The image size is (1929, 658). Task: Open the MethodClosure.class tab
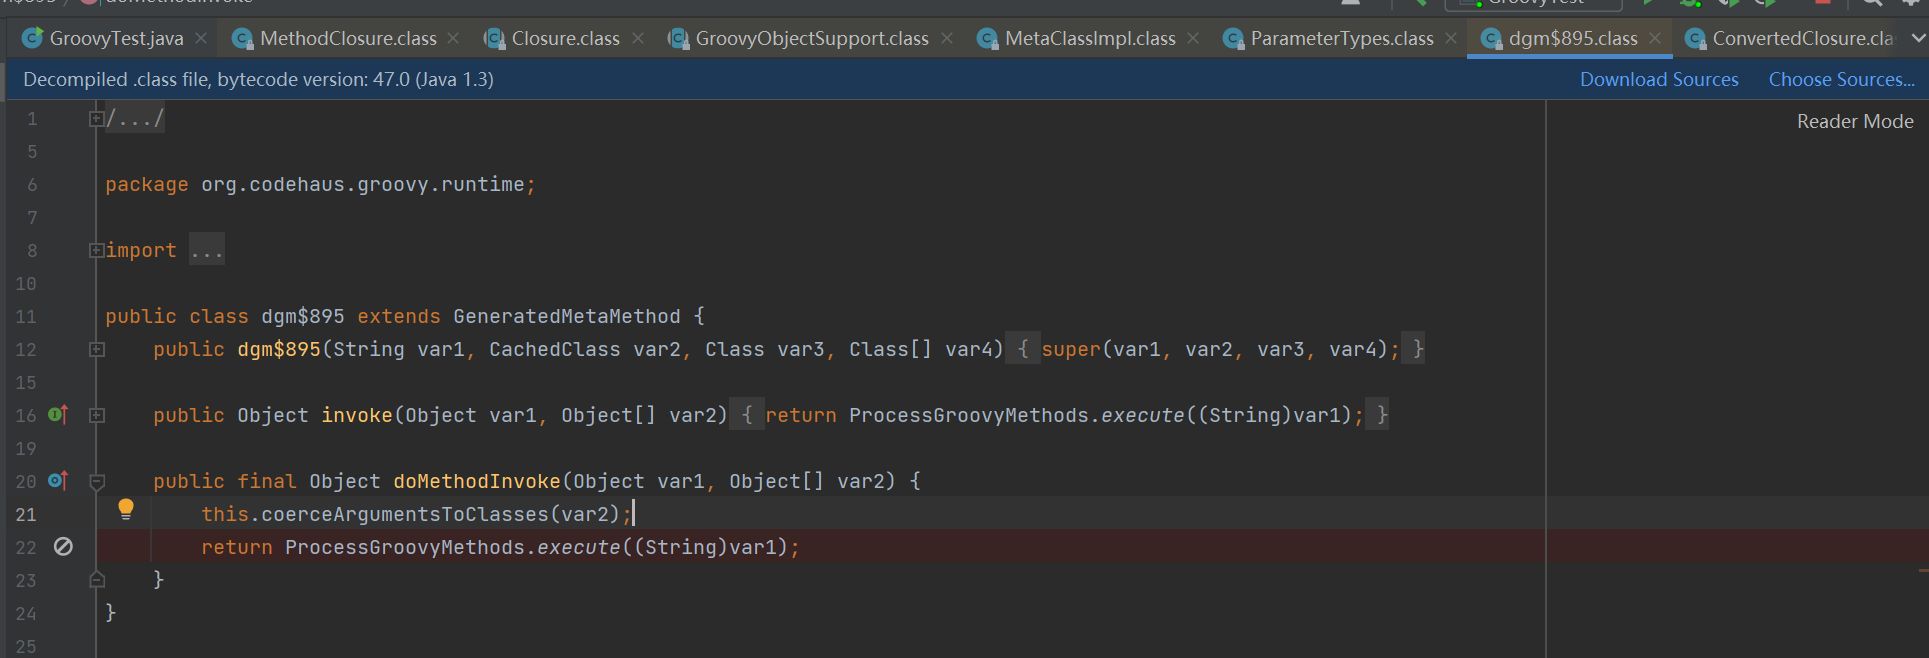tap(348, 38)
